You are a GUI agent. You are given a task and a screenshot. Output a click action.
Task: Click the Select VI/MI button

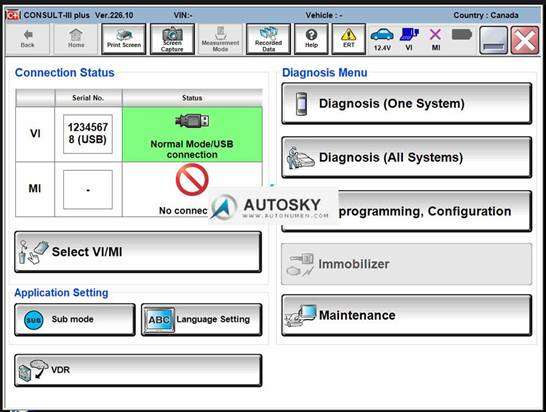point(138,251)
